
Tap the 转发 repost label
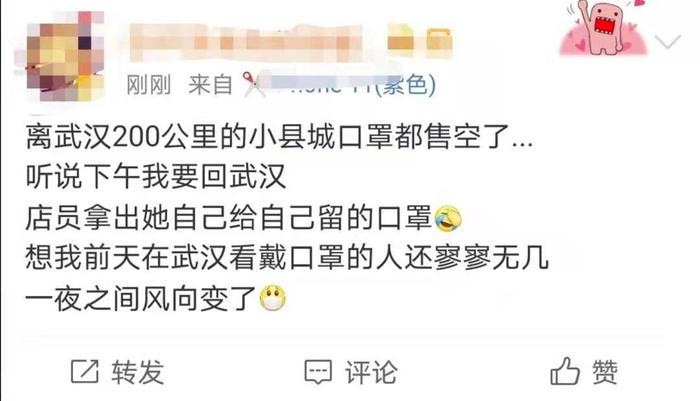point(138,372)
